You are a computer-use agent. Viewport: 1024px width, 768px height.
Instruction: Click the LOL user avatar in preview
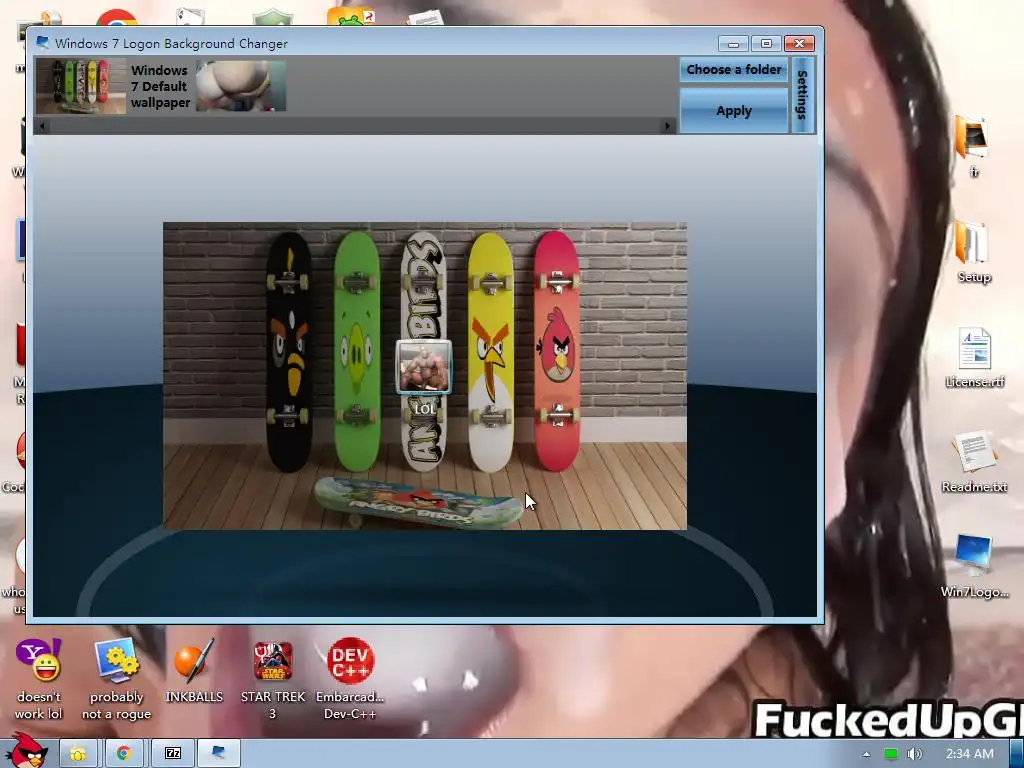pos(424,367)
